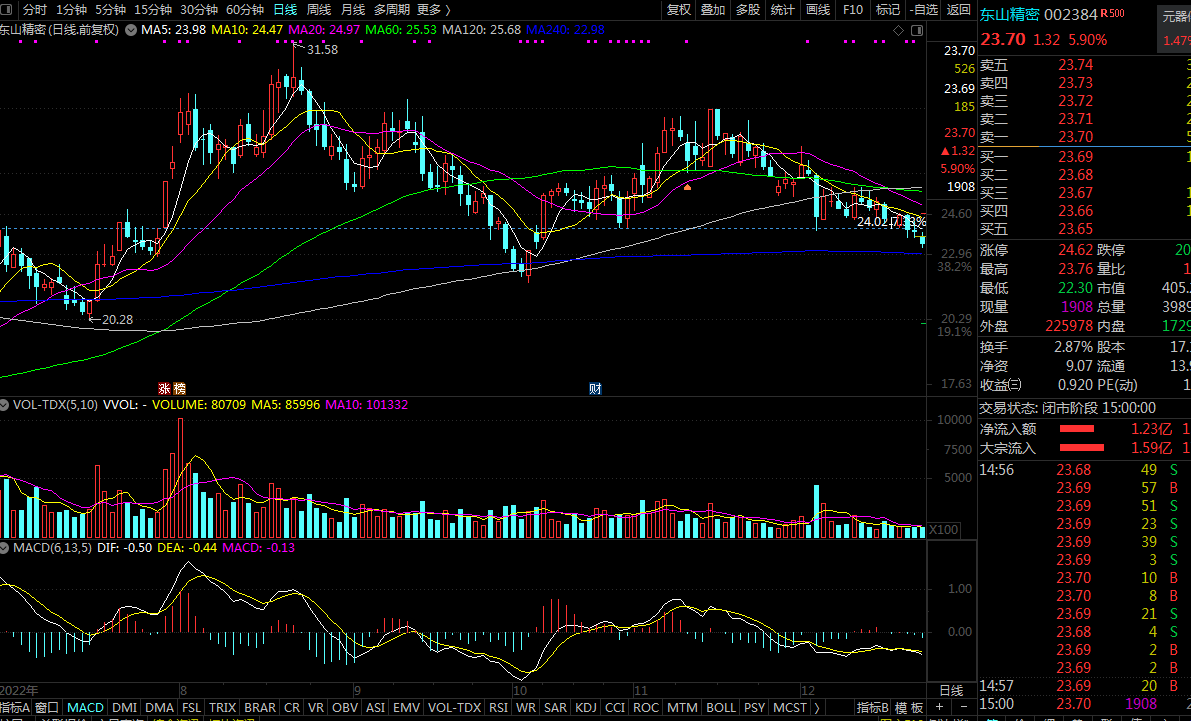Image resolution: width=1191 pixels, height=721 pixels.
Task: Click the 财 financial marker on the chart
Action: [x=594, y=388]
